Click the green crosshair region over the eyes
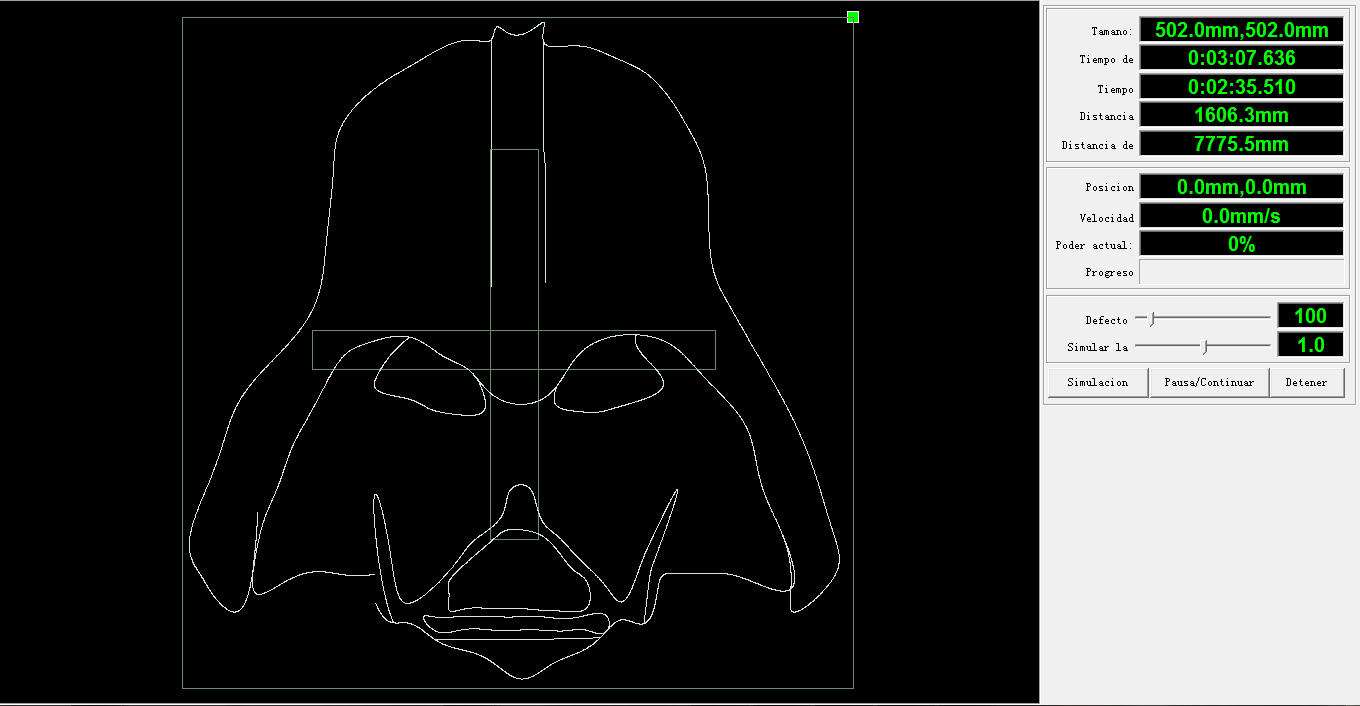Screen dimensions: 1360x706 [x=514, y=347]
